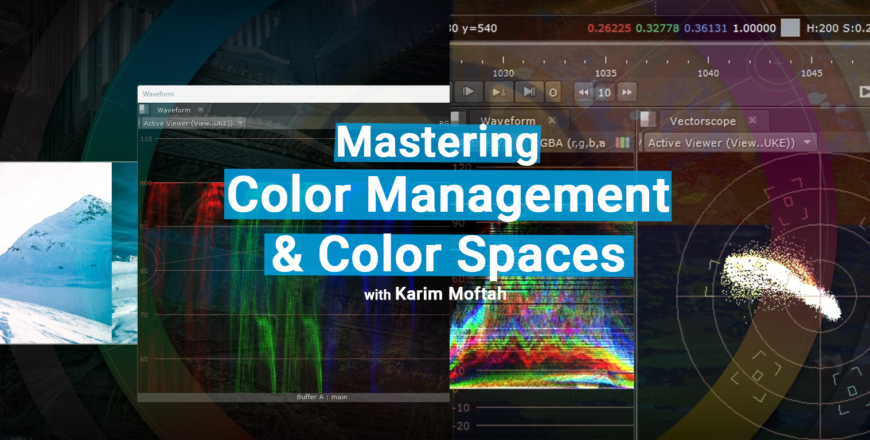Select the alpha value 1.00000
The width and height of the screenshot is (870, 440).
755,28
